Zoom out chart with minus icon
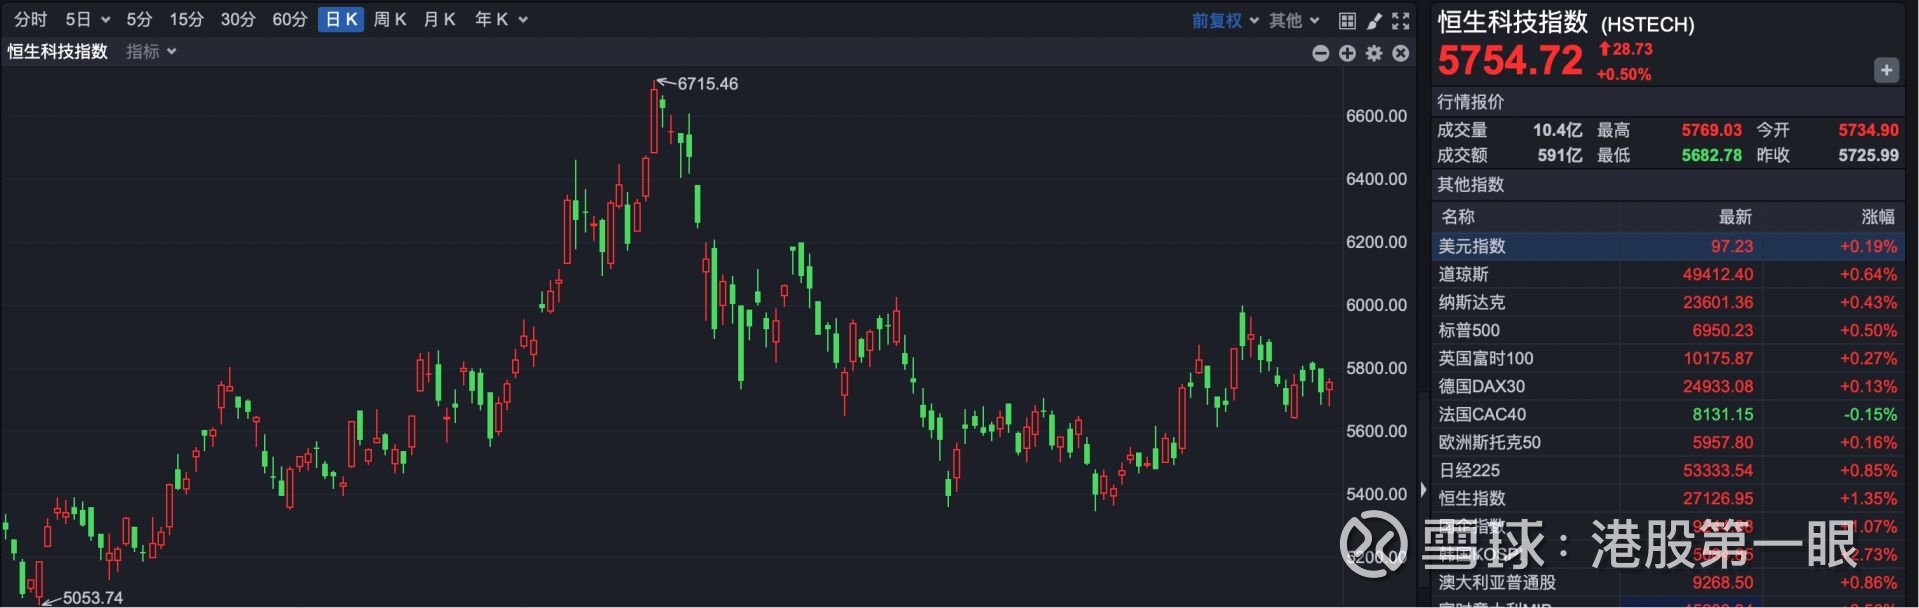Image resolution: width=1919 pixels, height=608 pixels. point(1320,53)
